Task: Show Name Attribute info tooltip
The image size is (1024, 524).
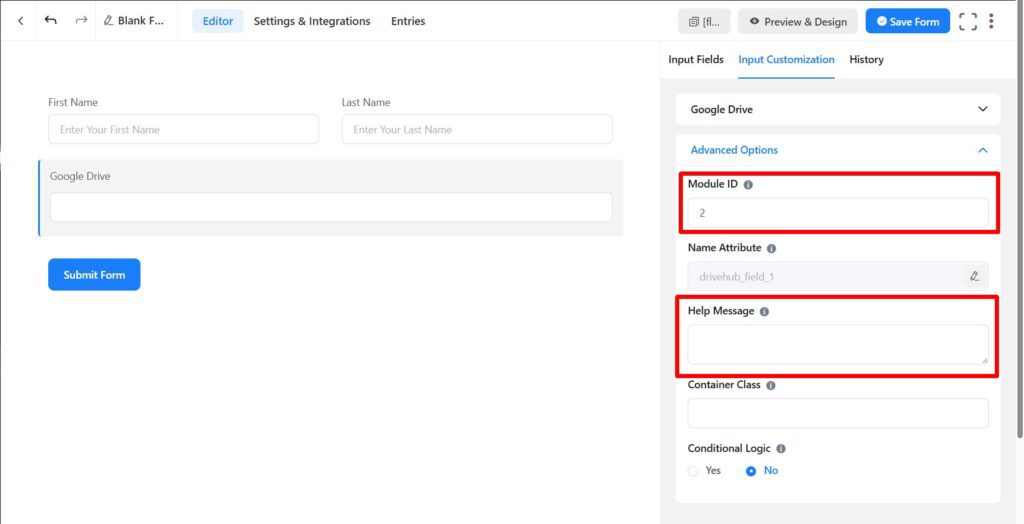Action: 771,249
